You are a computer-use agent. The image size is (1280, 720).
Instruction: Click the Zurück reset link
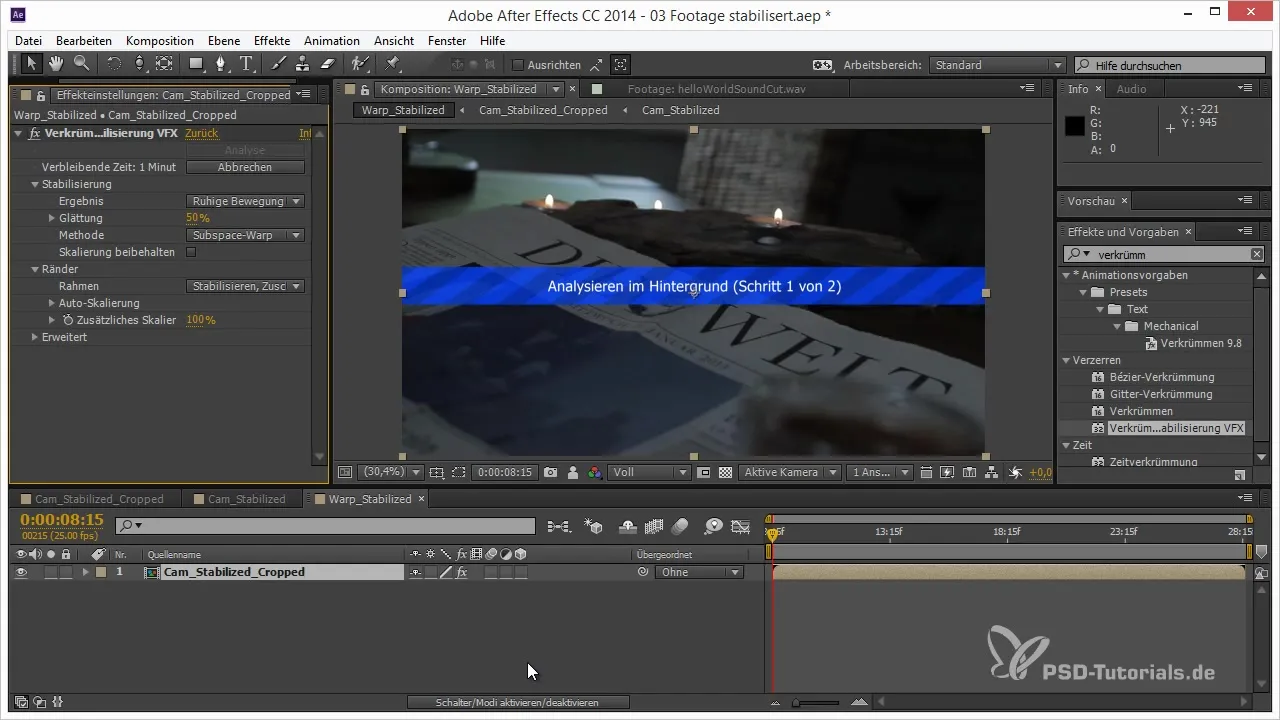click(201, 133)
